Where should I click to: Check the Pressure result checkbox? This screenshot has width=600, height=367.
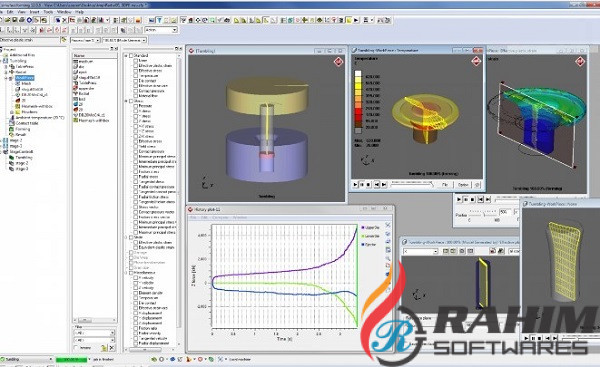(135, 106)
